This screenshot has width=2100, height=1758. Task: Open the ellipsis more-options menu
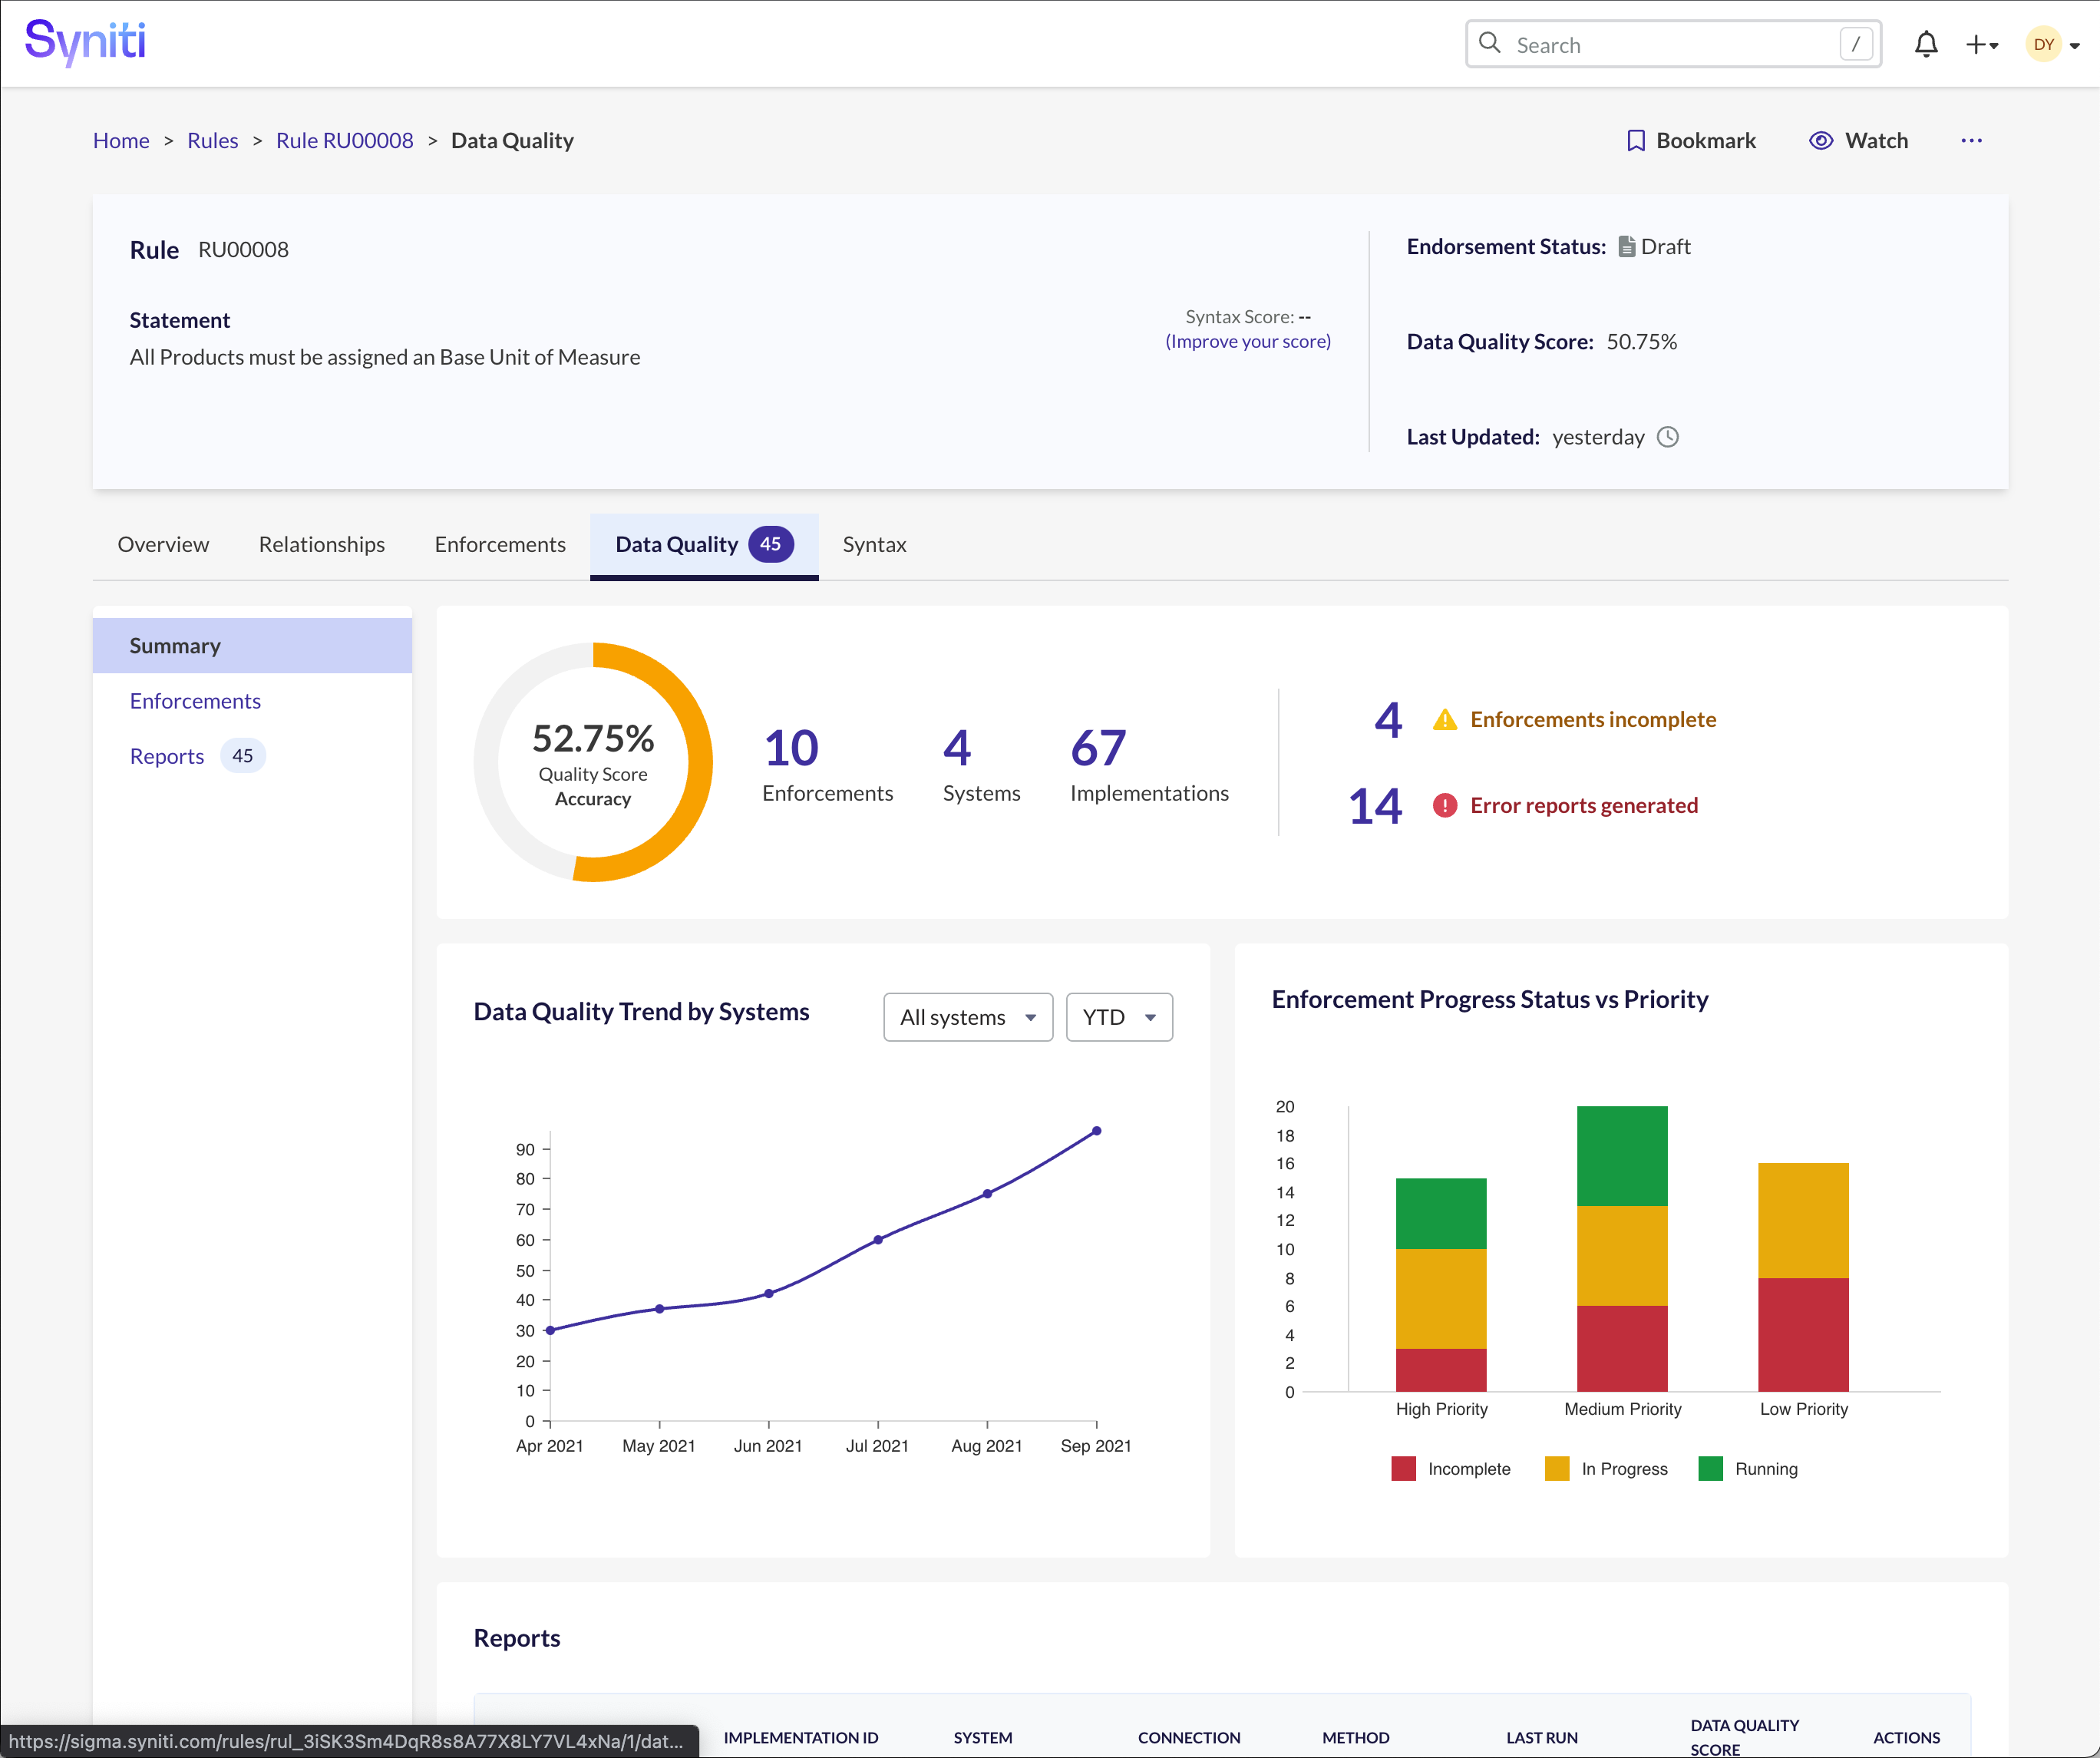1971,141
